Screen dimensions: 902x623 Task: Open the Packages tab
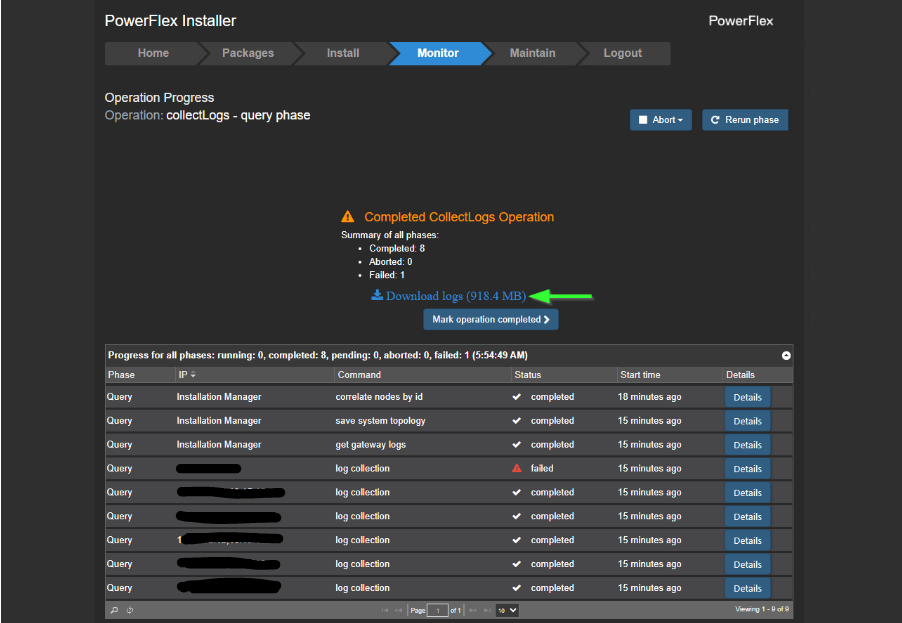247,53
